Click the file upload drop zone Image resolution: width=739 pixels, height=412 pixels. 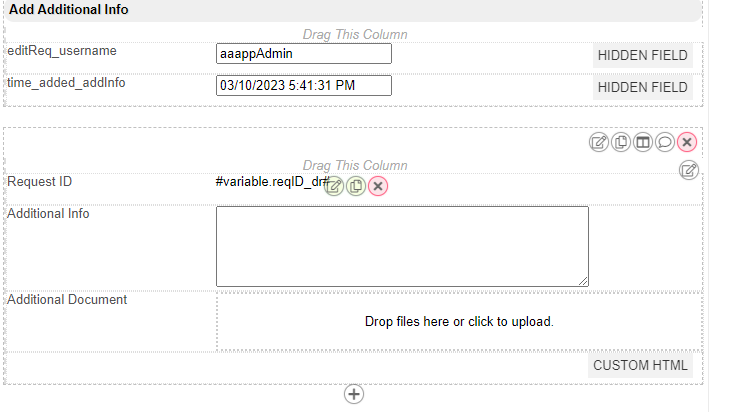[459, 322]
